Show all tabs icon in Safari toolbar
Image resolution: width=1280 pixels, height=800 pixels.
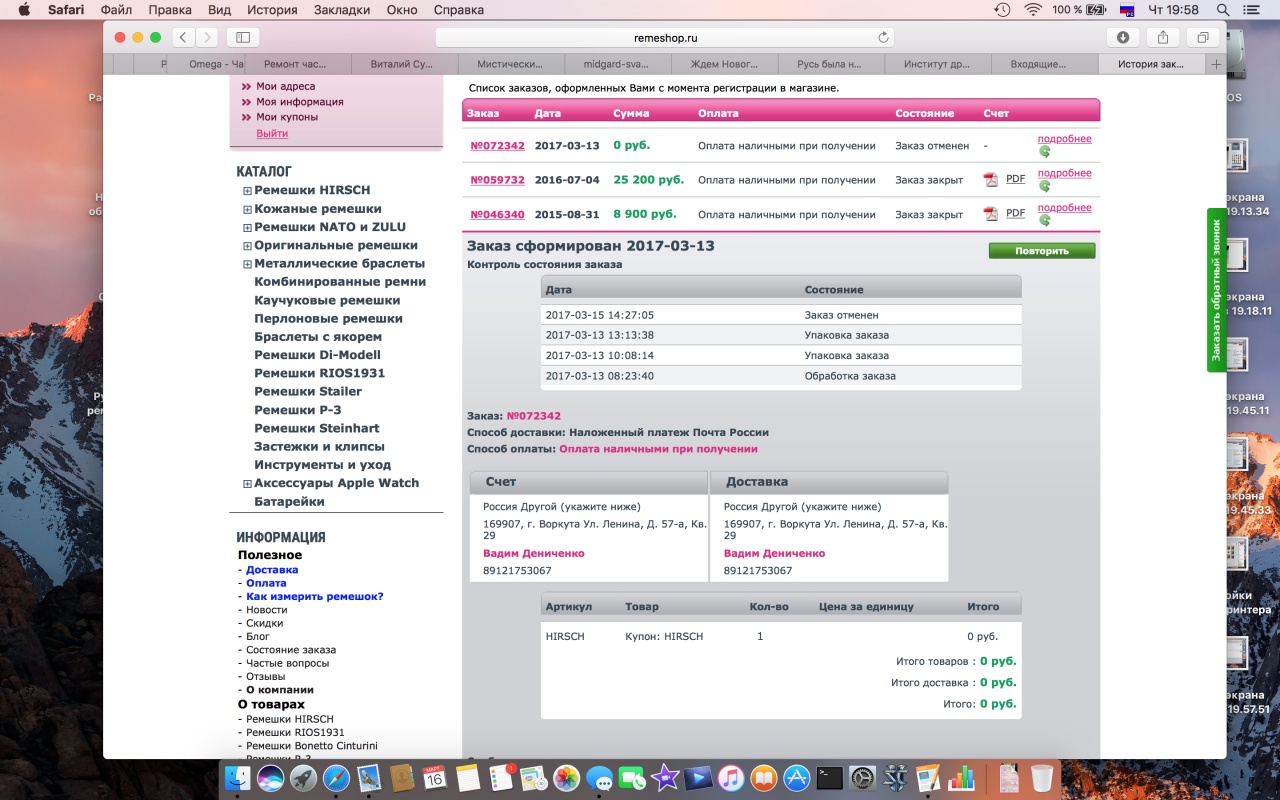(1203, 37)
